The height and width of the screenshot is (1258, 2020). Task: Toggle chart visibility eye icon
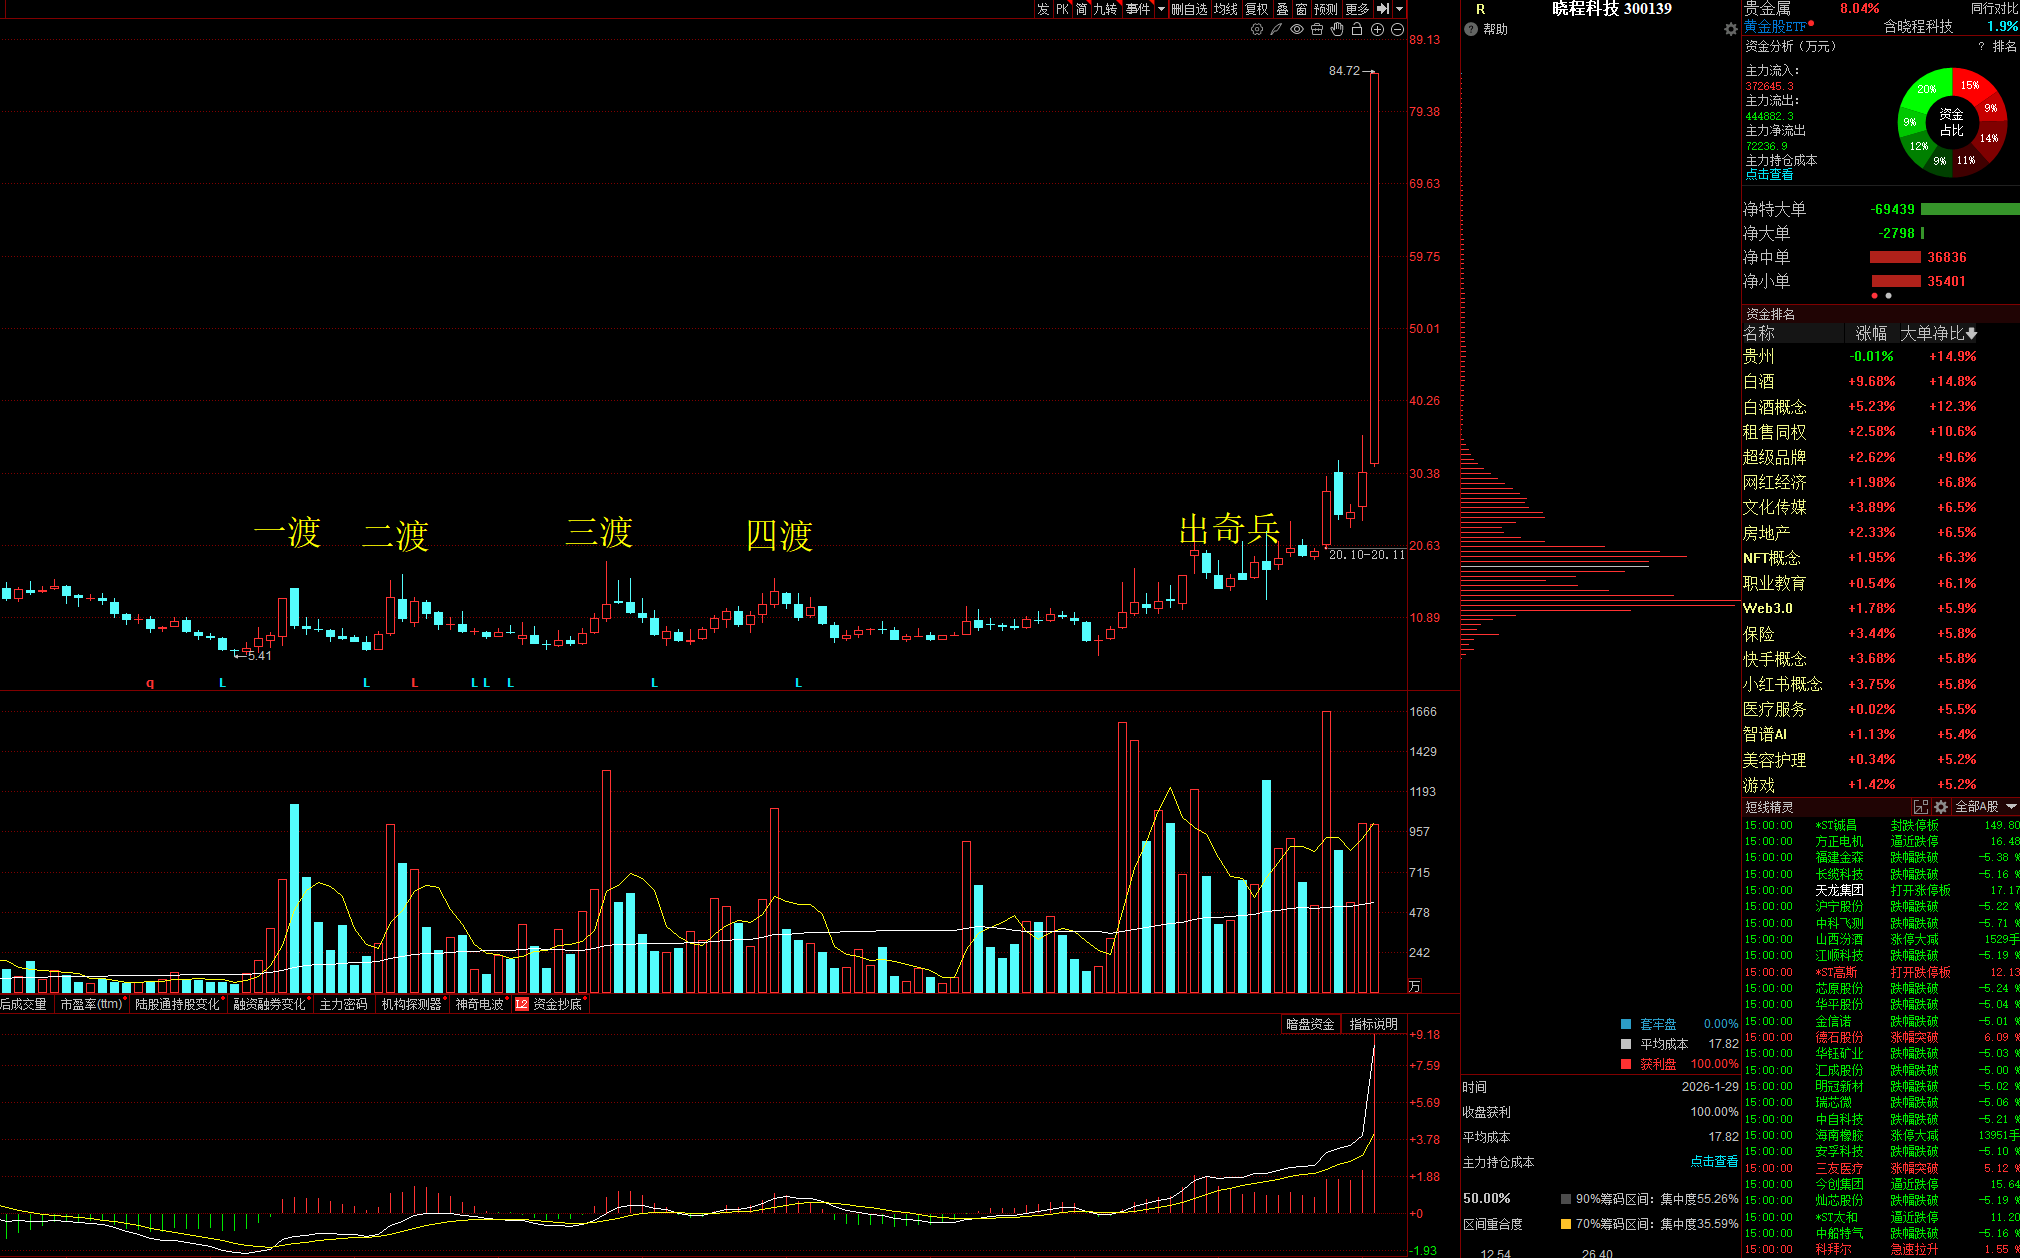(1297, 30)
